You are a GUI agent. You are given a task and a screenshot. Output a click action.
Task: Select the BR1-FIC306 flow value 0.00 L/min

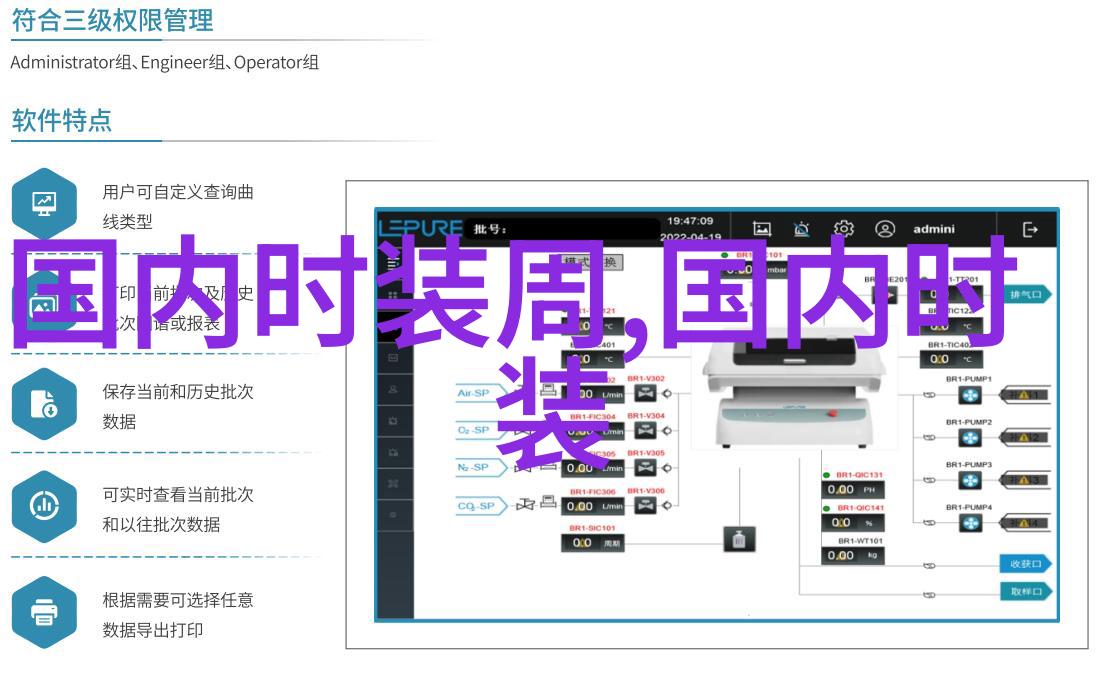point(592,506)
